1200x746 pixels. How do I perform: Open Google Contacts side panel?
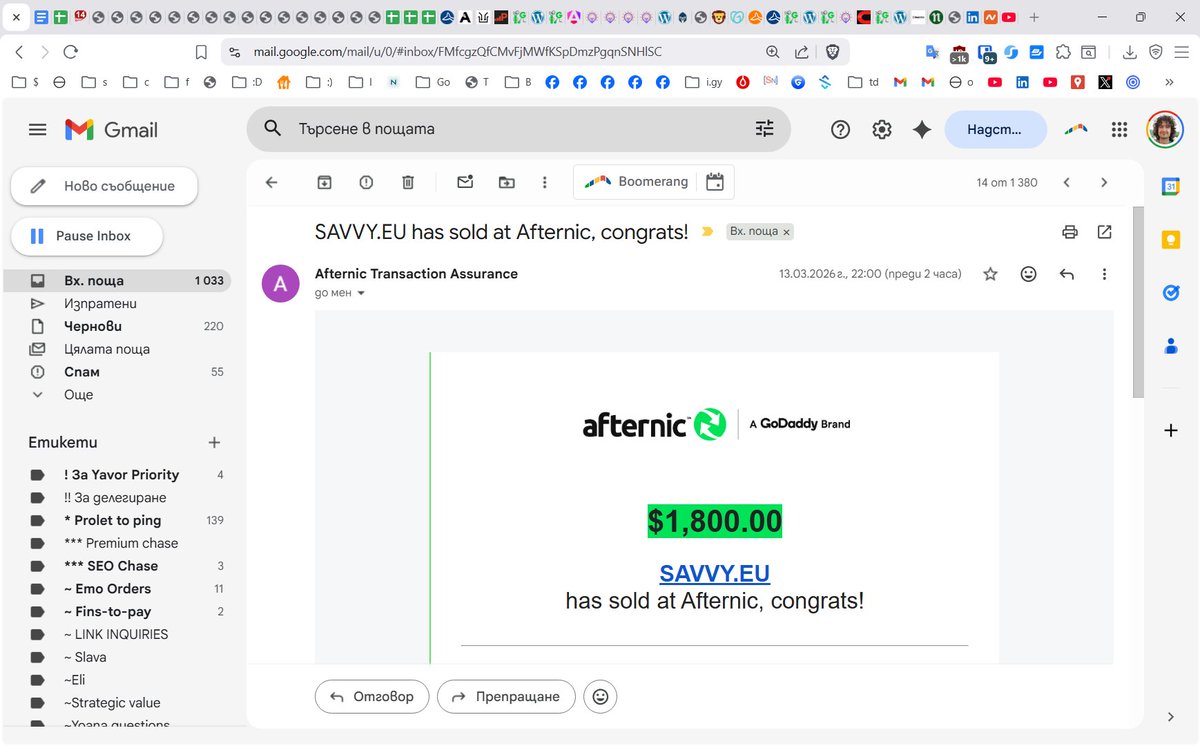pos(1171,346)
